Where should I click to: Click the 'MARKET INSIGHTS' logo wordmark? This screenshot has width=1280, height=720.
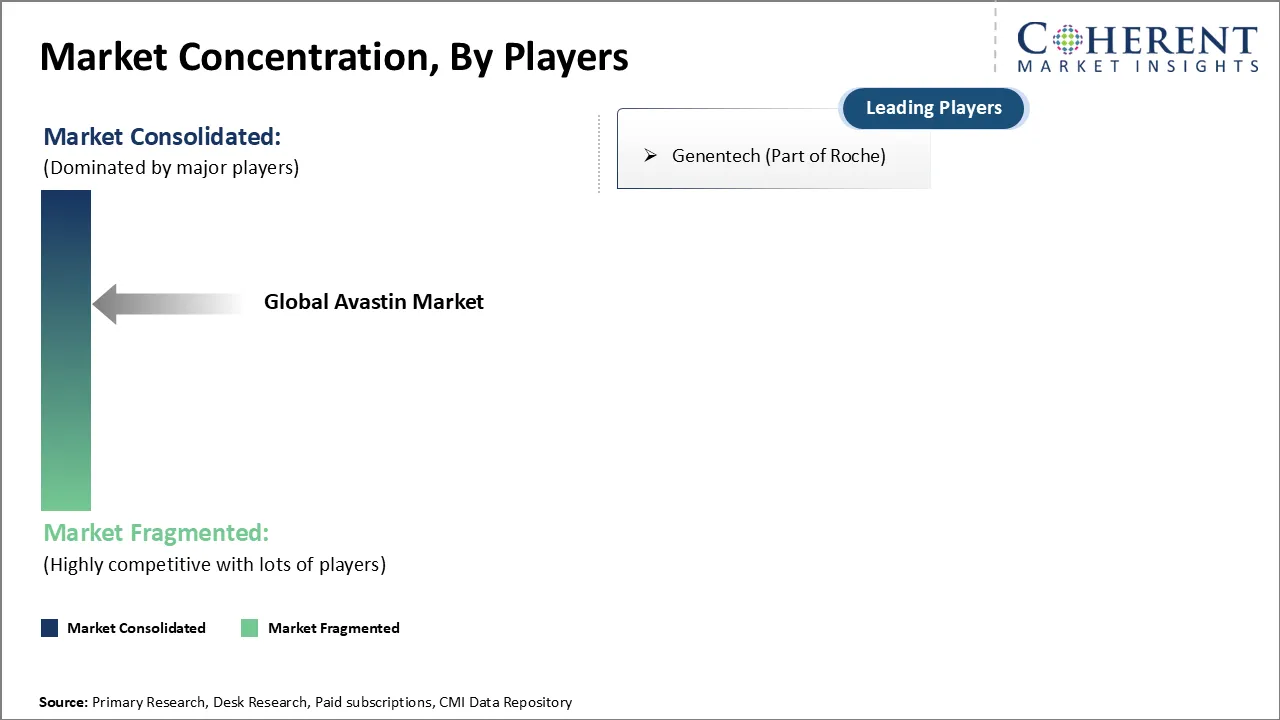tap(1137, 66)
